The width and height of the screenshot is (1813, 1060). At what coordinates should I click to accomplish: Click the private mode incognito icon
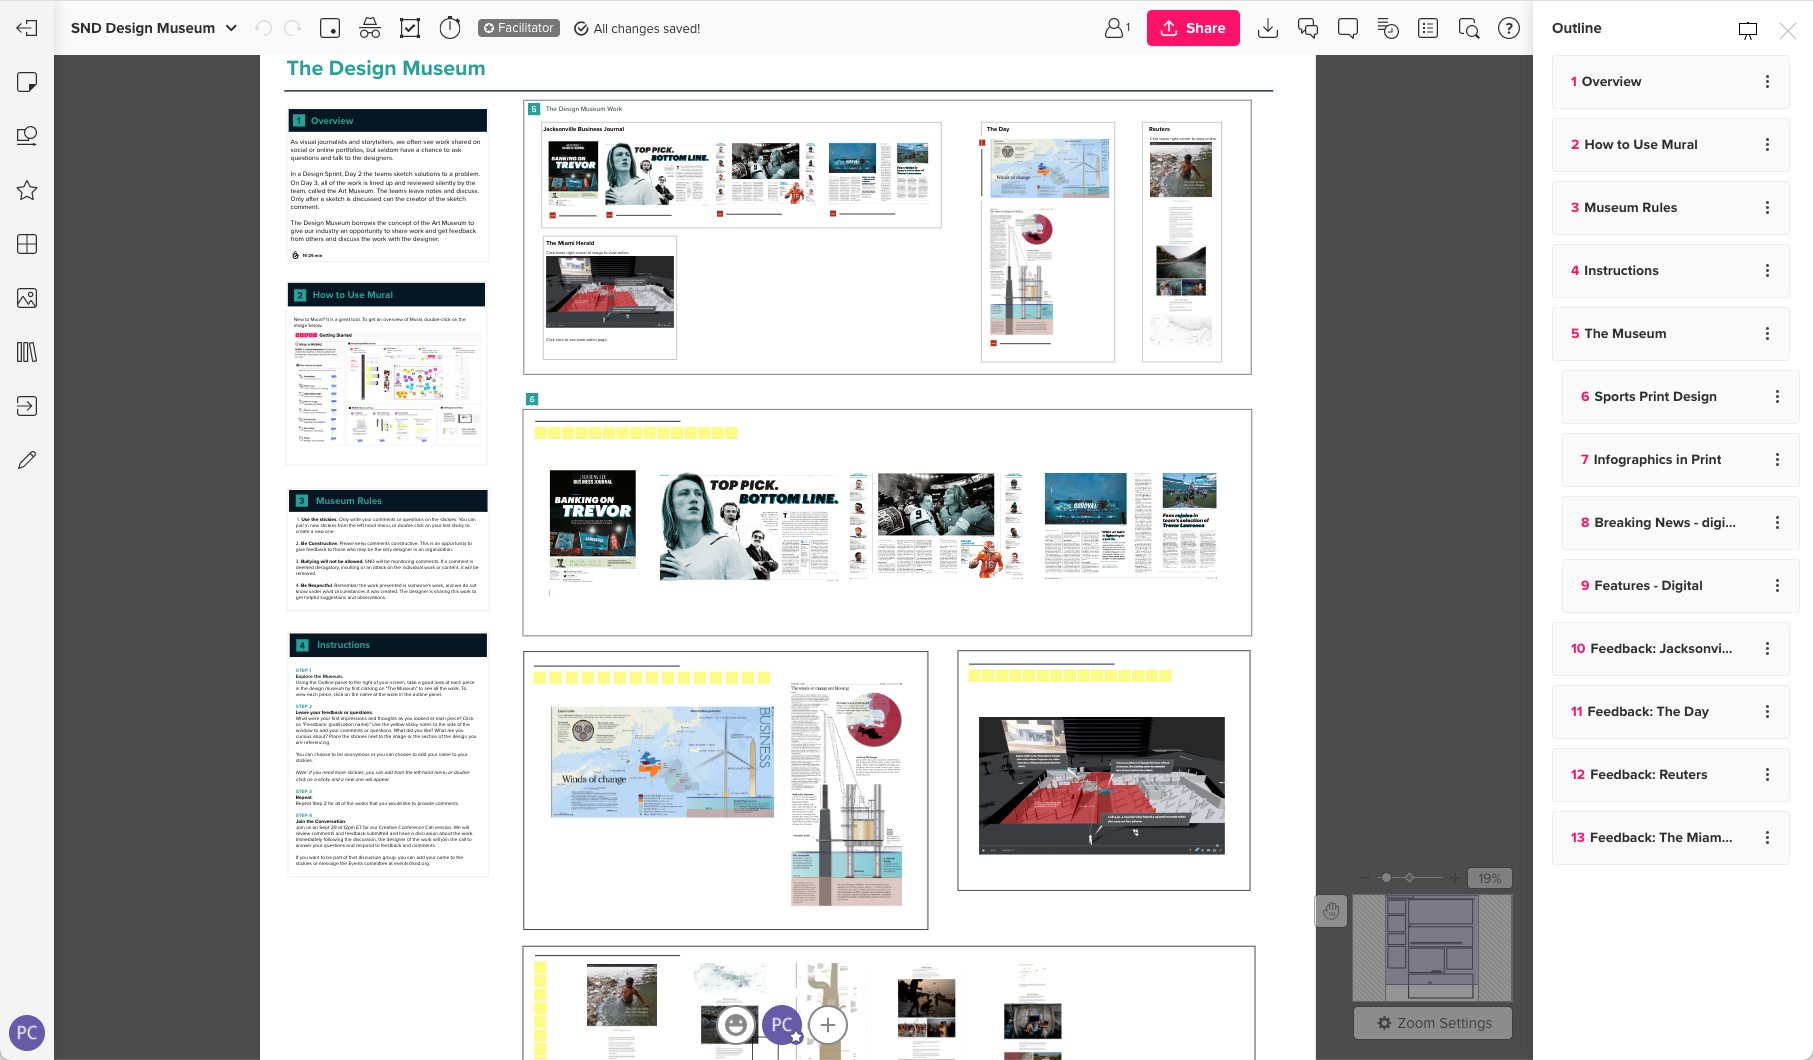(369, 28)
